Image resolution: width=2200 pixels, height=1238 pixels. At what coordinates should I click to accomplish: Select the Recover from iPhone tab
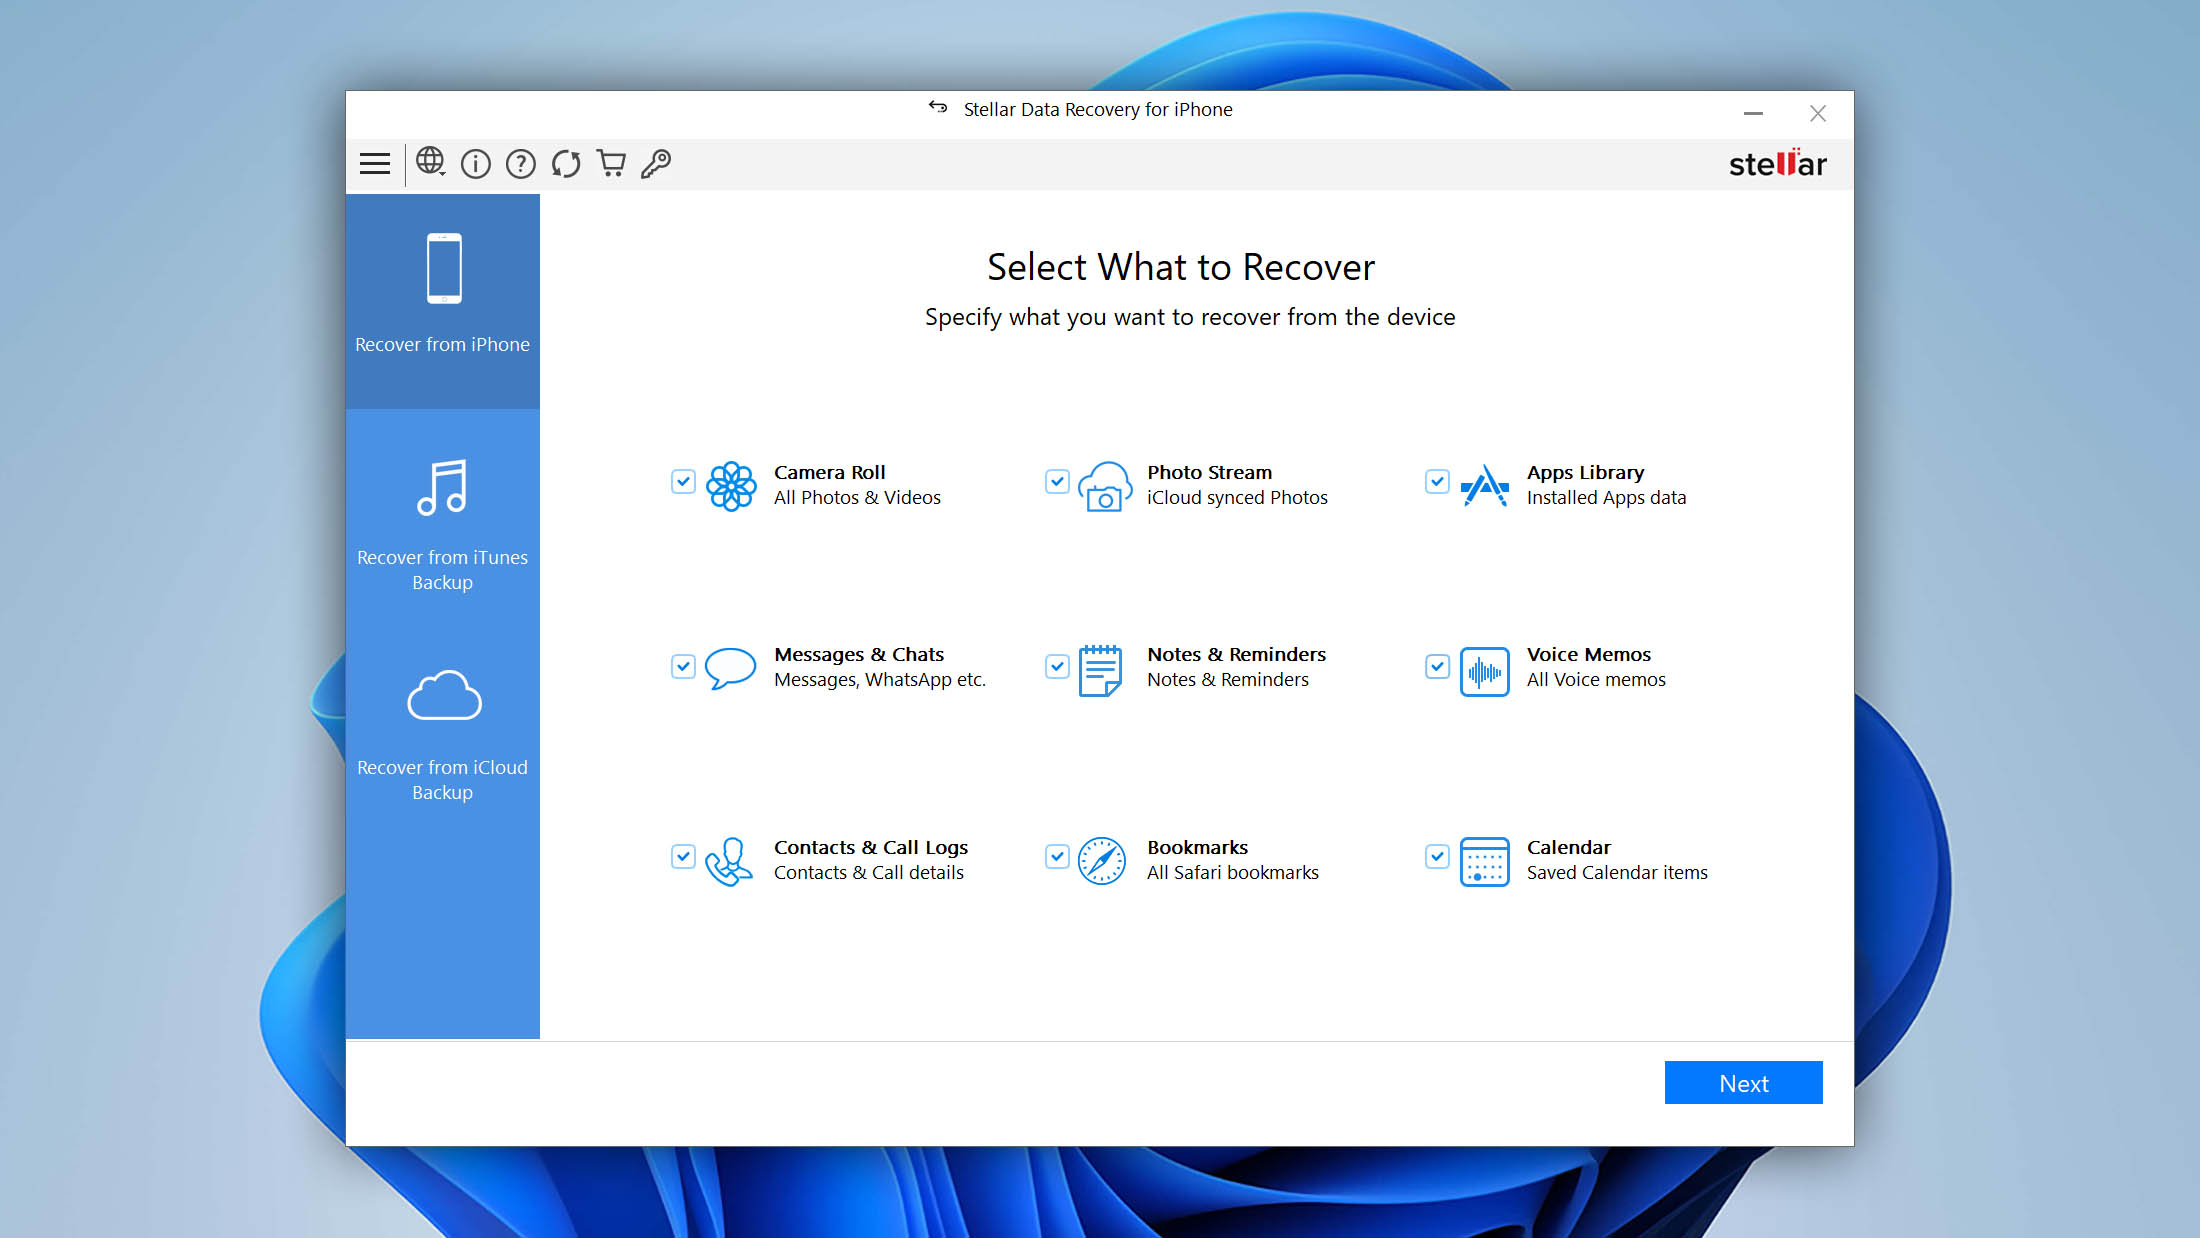(443, 301)
